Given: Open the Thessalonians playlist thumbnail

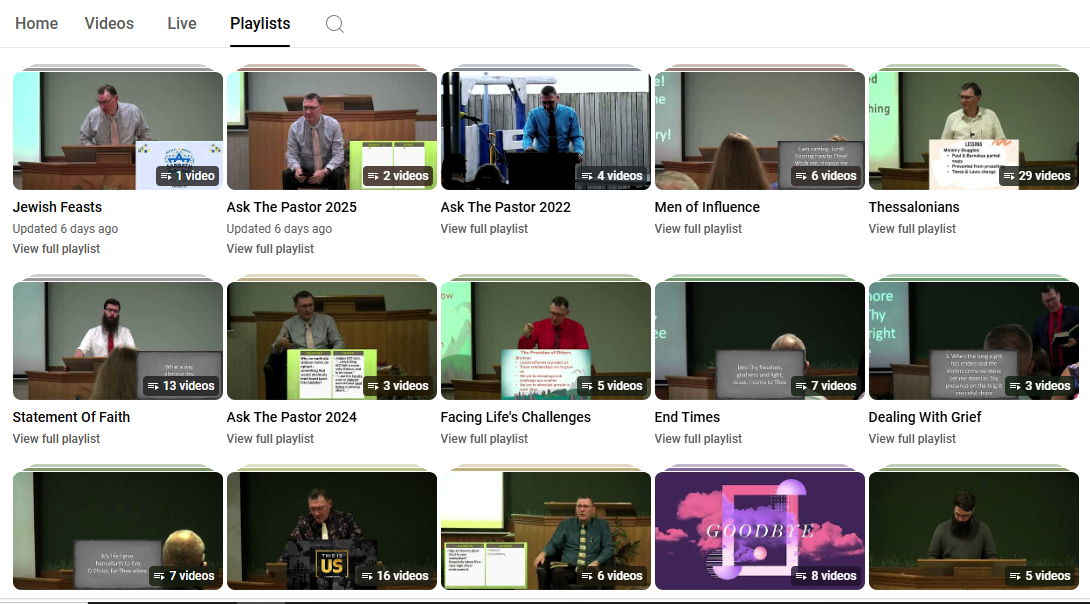Looking at the screenshot, I should click(974, 131).
